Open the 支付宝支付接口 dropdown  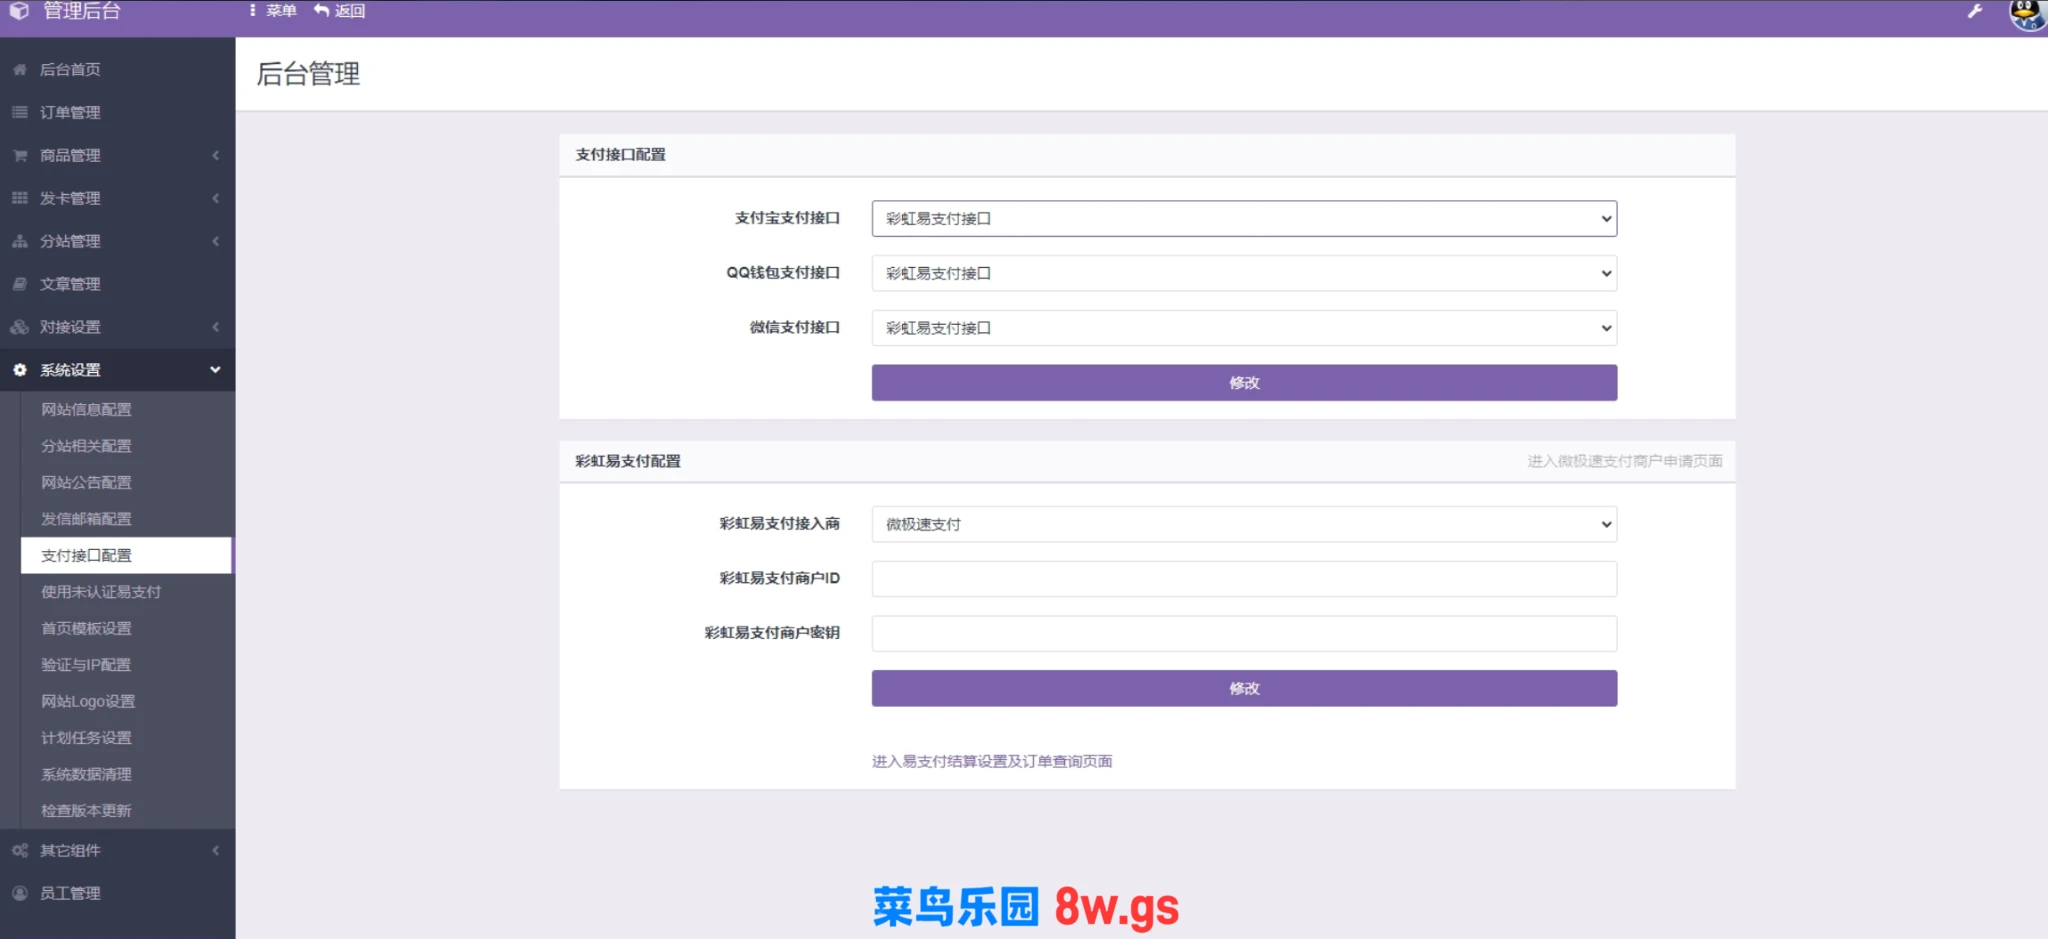(x=1244, y=219)
